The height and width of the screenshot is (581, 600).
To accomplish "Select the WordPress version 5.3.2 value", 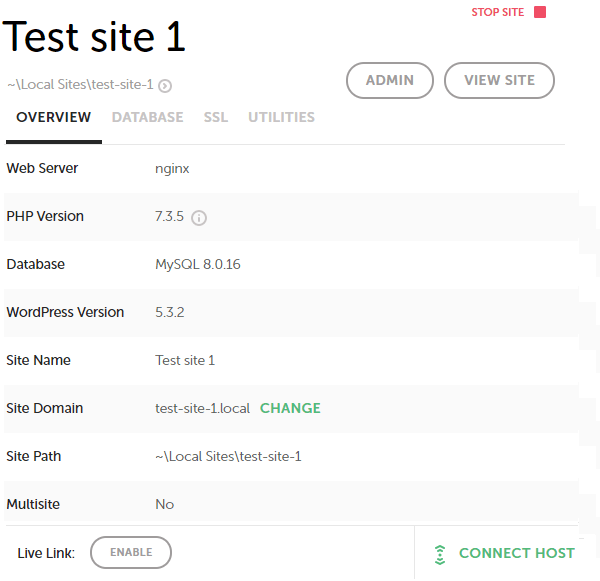I will click(170, 312).
